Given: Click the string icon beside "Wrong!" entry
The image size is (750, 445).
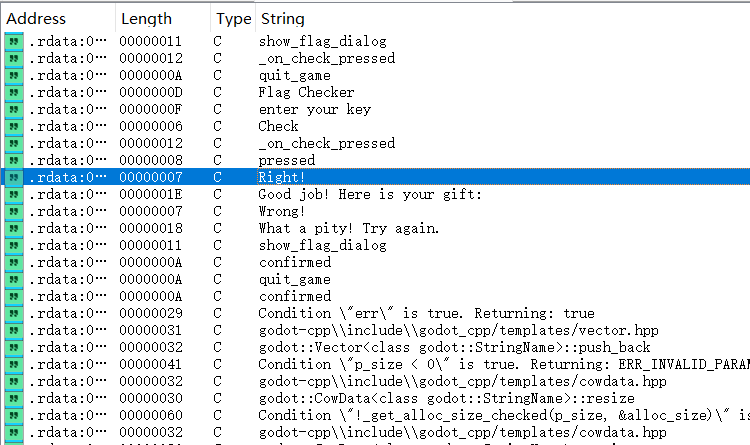Looking at the screenshot, I should [x=13, y=211].
